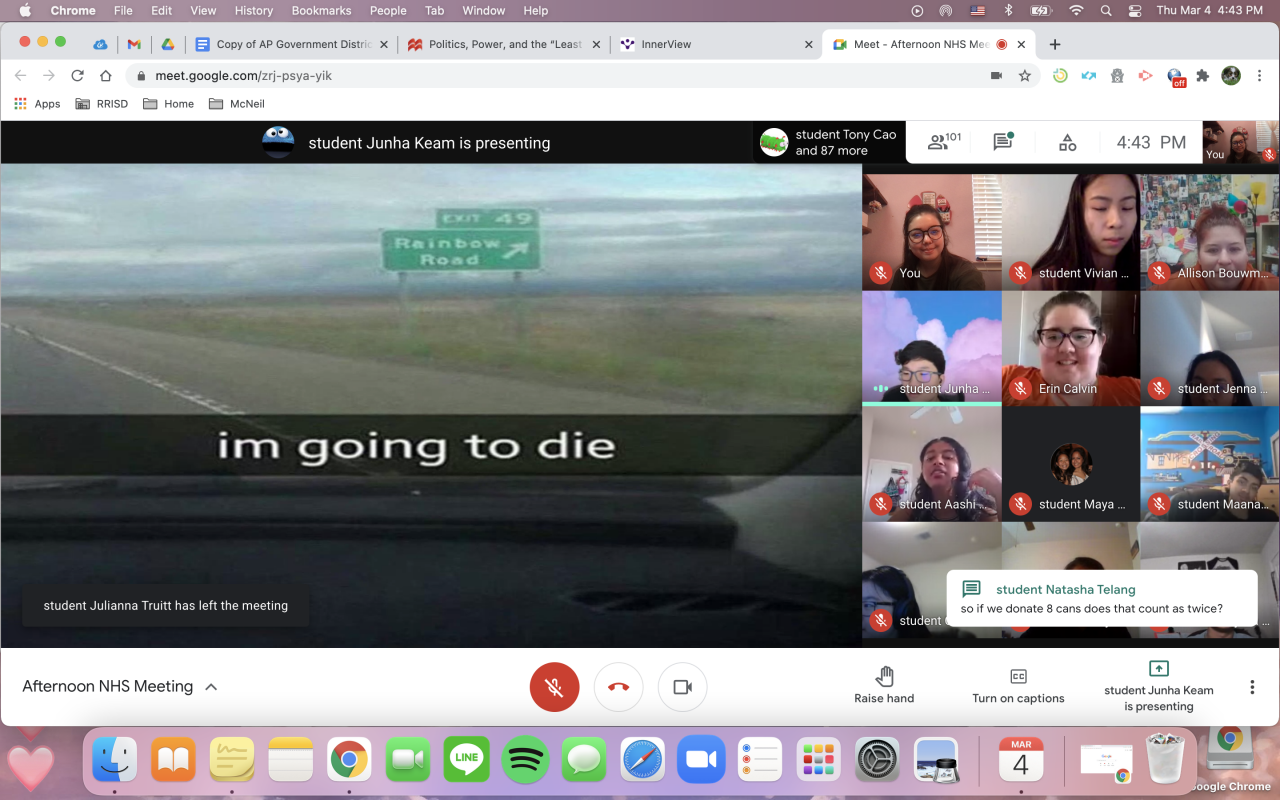Open macOS Control Center in menu bar

click(1134, 11)
